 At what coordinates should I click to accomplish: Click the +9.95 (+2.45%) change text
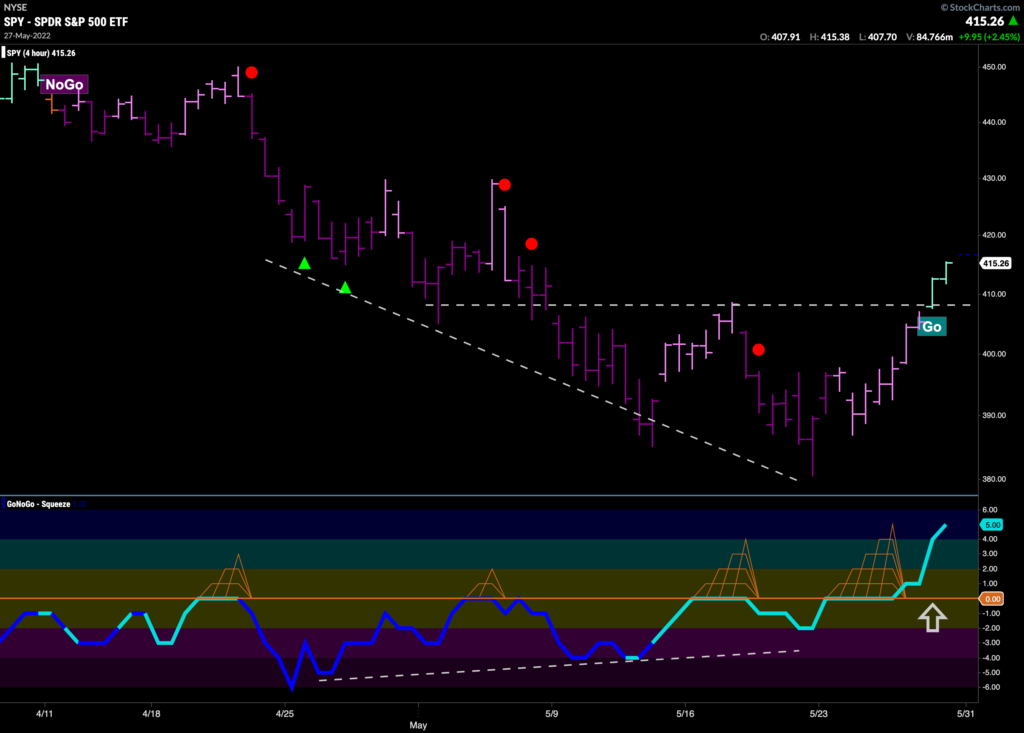point(989,37)
